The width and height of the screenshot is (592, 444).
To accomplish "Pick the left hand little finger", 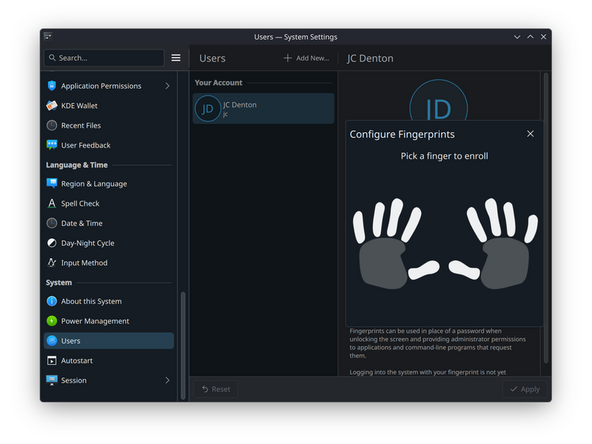I will coord(359,227).
